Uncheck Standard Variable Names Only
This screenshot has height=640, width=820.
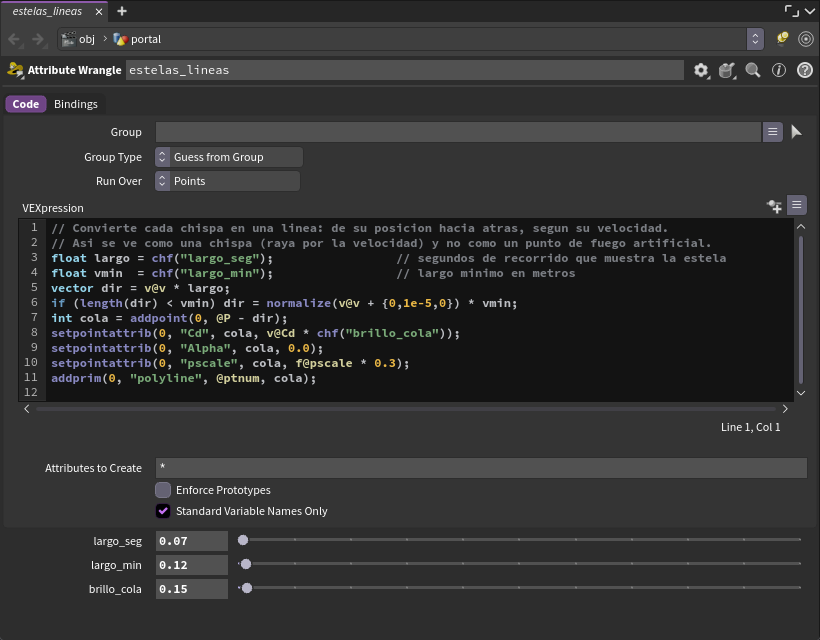pyautogui.click(x=163, y=511)
